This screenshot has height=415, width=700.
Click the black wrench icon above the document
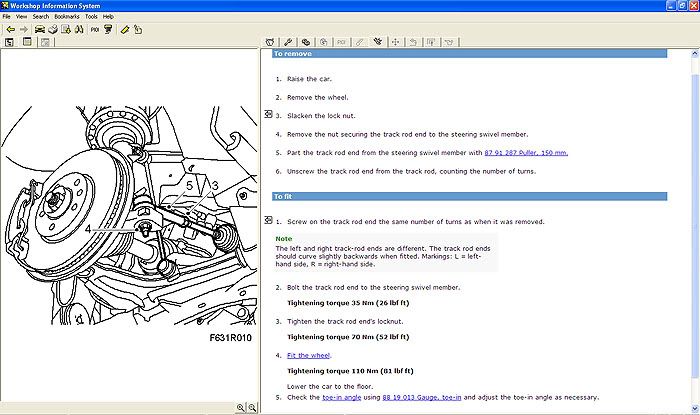click(288, 42)
